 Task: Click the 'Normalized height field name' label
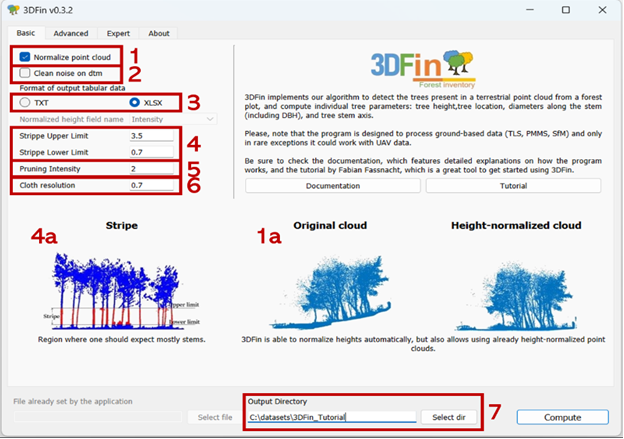click(x=71, y=119)
